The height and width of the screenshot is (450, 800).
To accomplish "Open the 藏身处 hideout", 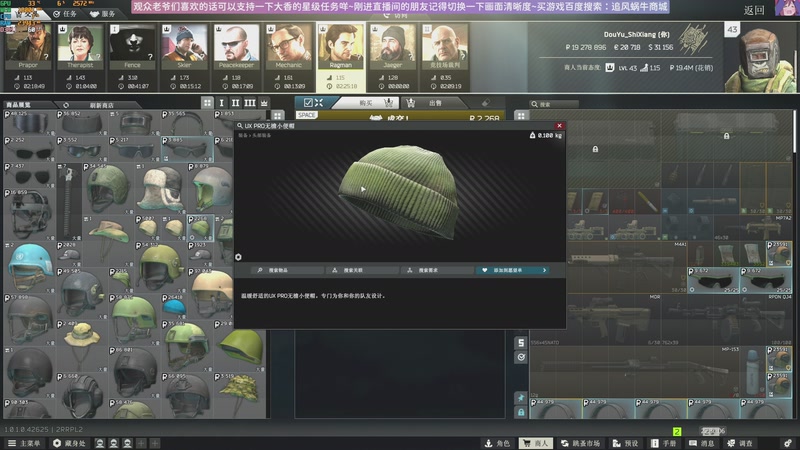I will pos(69,443).
